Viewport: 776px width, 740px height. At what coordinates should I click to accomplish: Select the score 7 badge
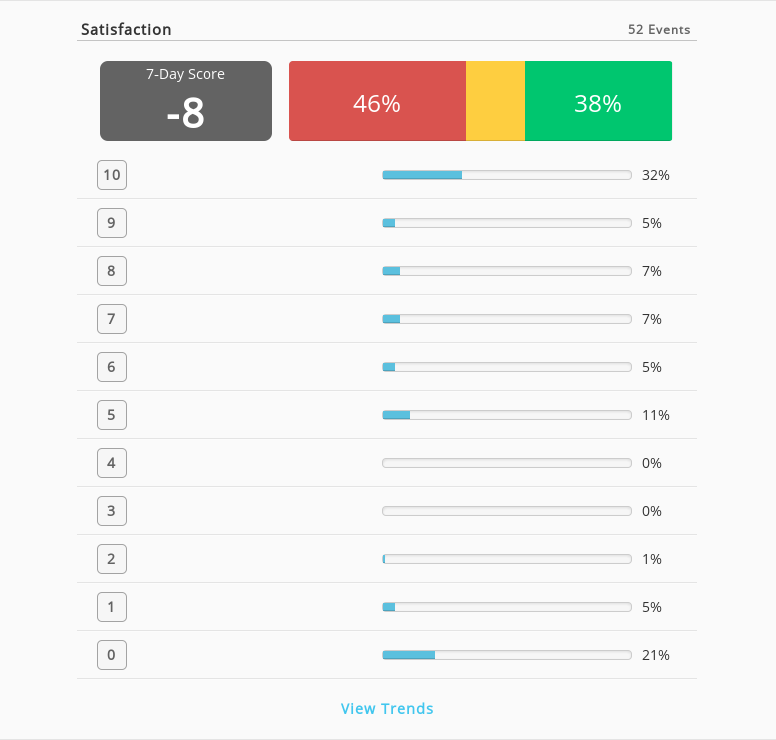[x=112, y=319]
